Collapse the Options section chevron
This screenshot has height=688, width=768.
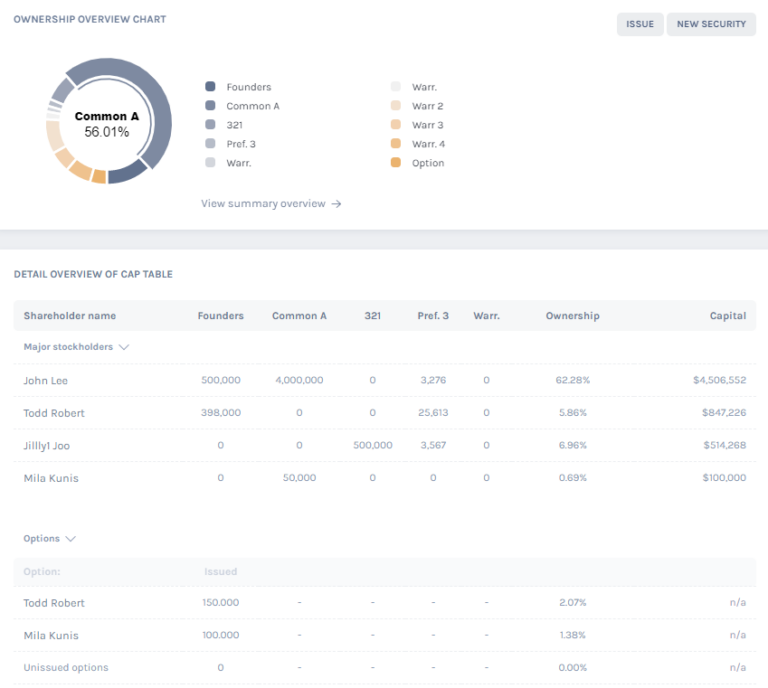70,539
